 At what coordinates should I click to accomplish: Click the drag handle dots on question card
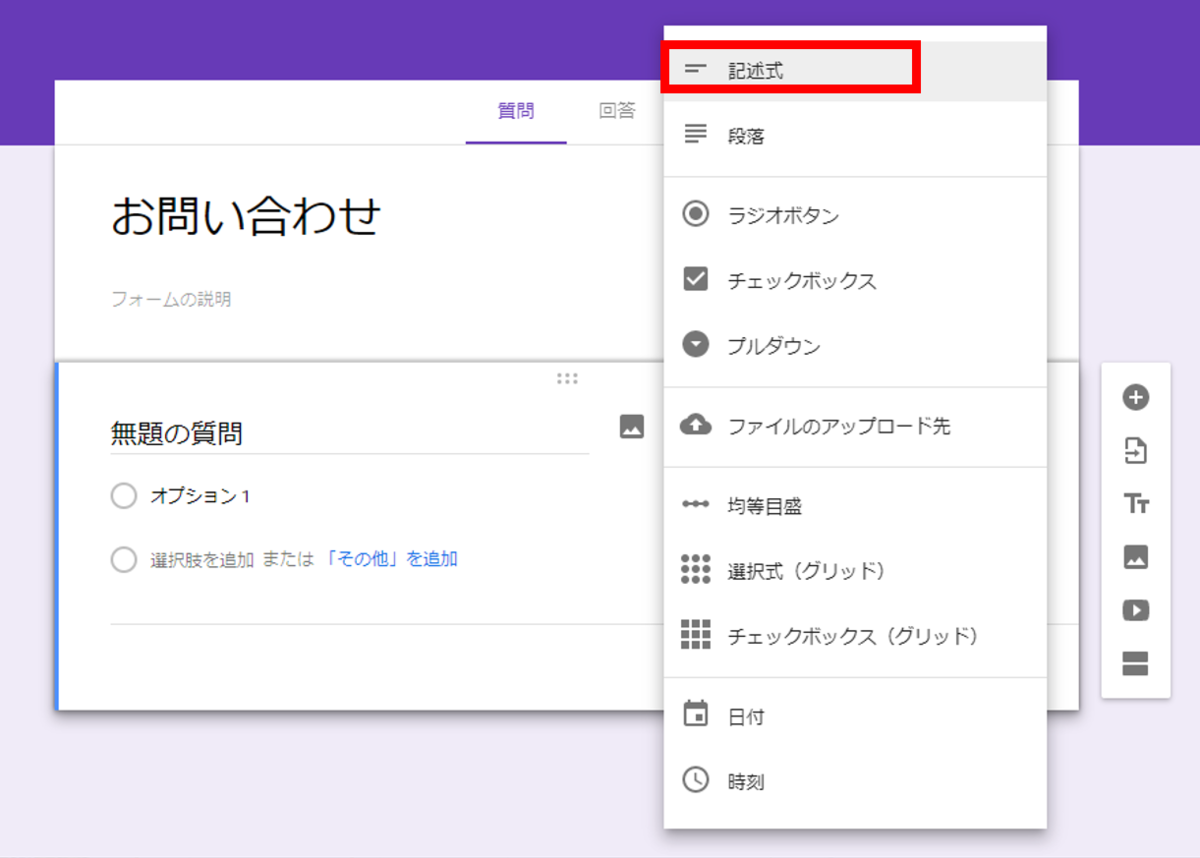tap(567, 378)
